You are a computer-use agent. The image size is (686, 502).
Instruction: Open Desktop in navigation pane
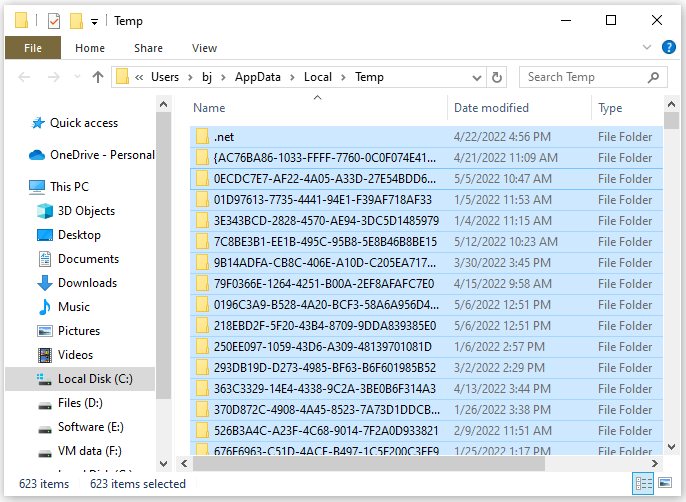(x=69, y=235)
